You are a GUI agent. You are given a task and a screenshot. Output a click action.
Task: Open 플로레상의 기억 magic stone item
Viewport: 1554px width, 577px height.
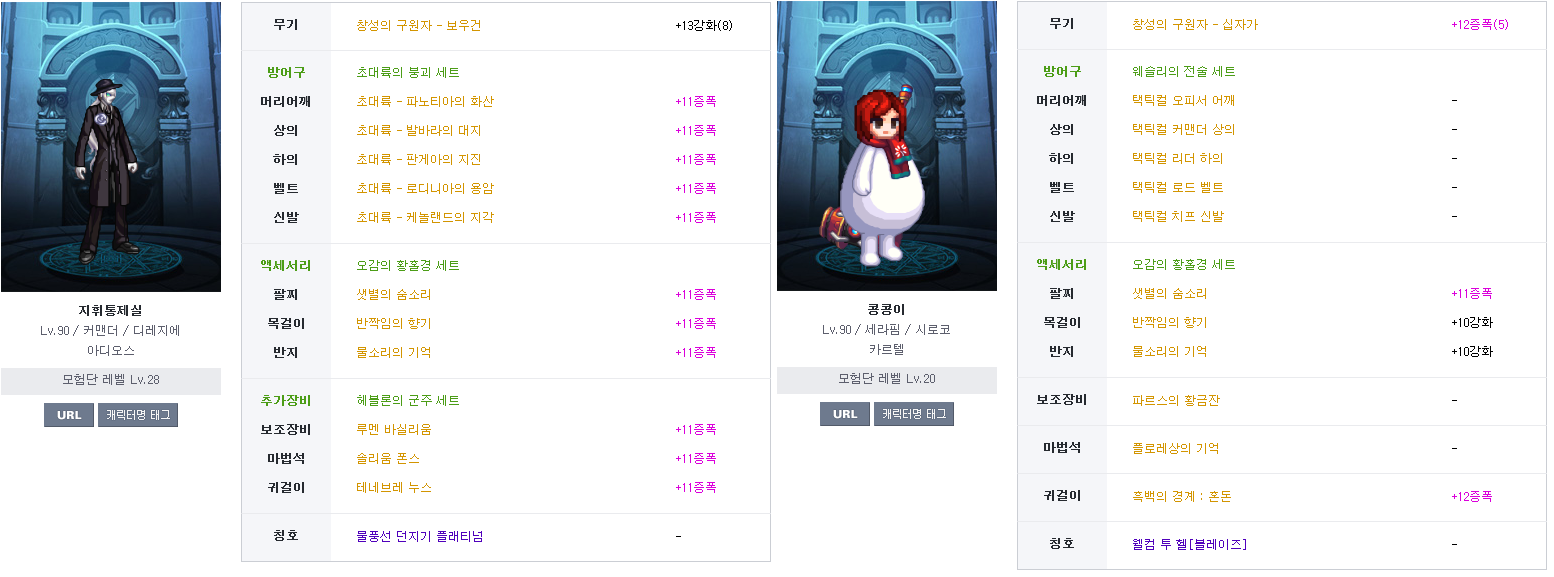[x=1176, y=448]
